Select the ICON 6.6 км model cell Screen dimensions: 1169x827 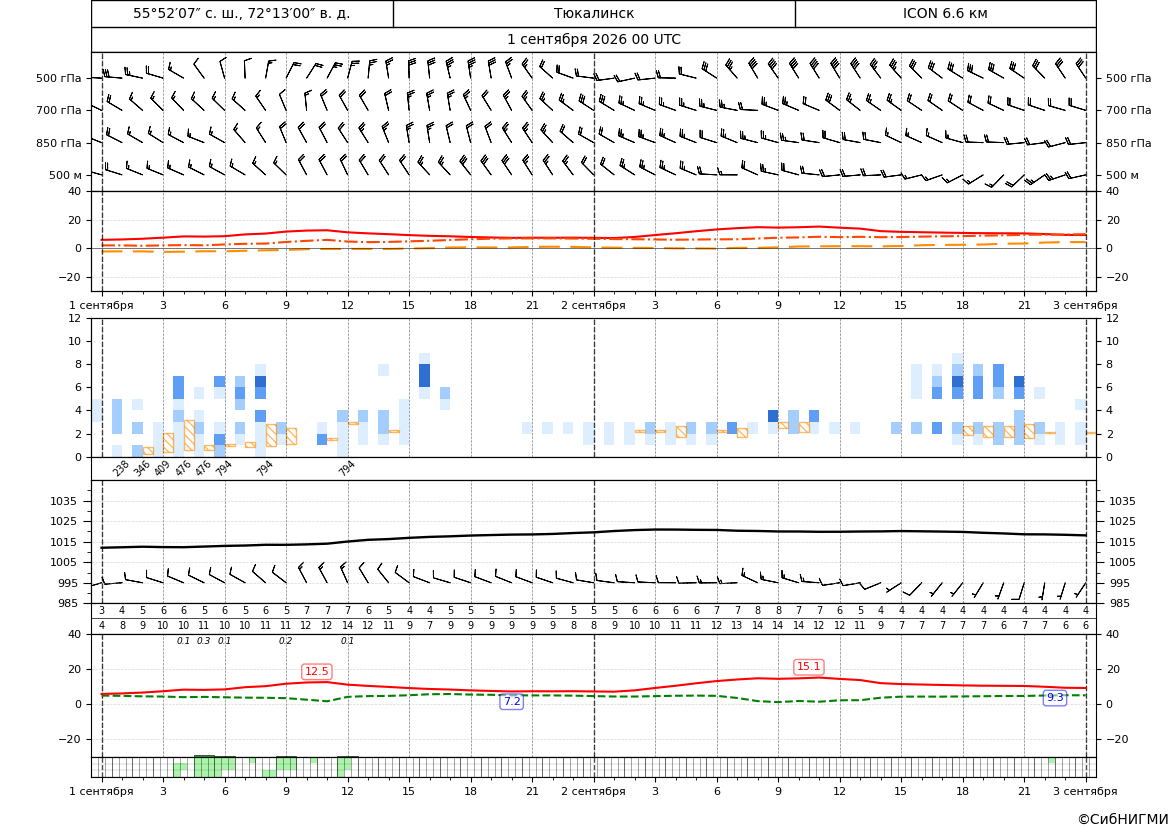click(945, 13)
